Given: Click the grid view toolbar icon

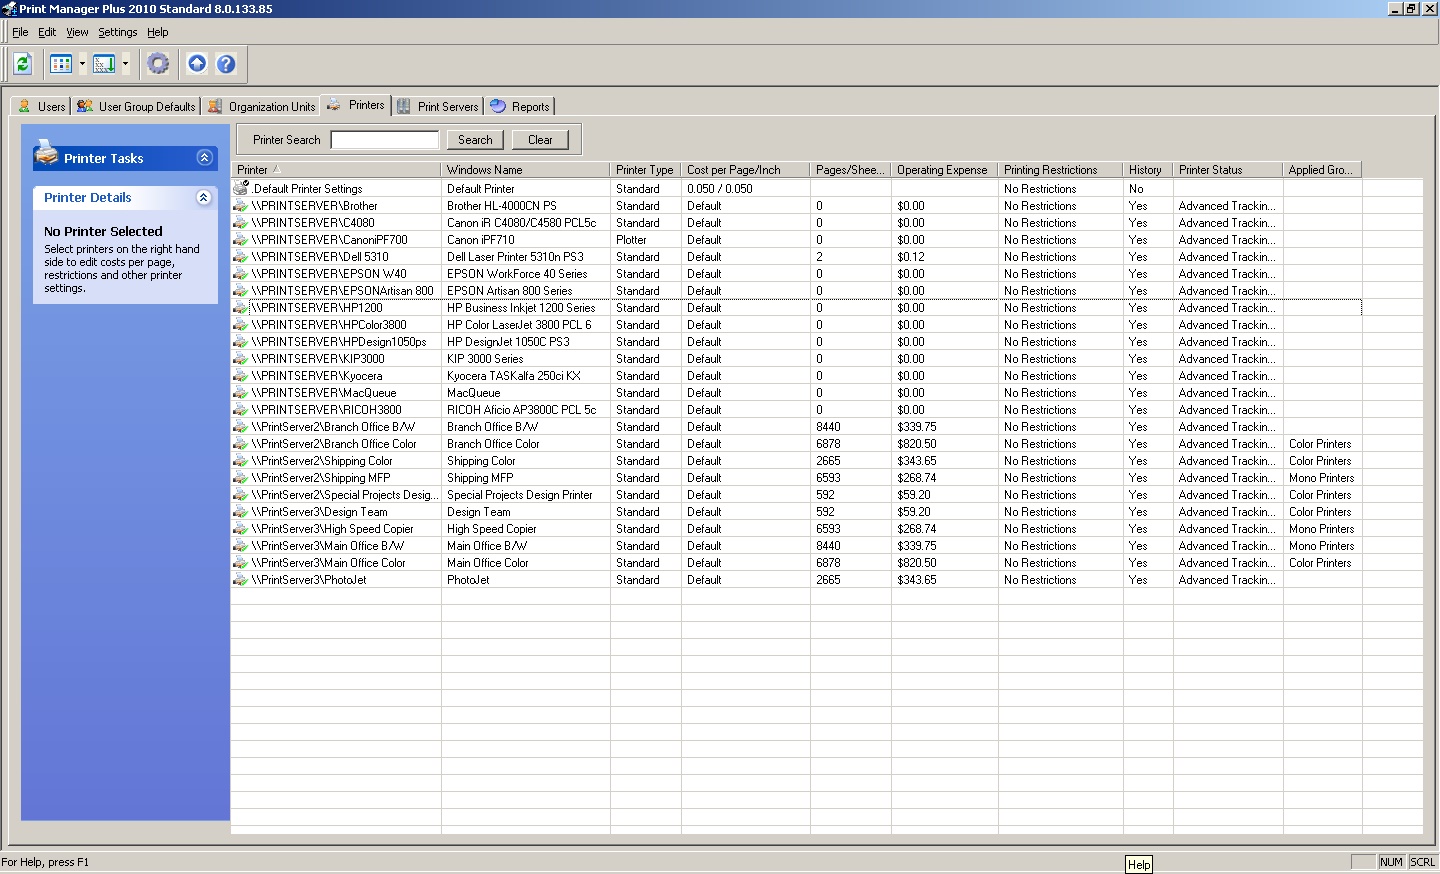Looking at the screenshot, I should coord(61,64).
